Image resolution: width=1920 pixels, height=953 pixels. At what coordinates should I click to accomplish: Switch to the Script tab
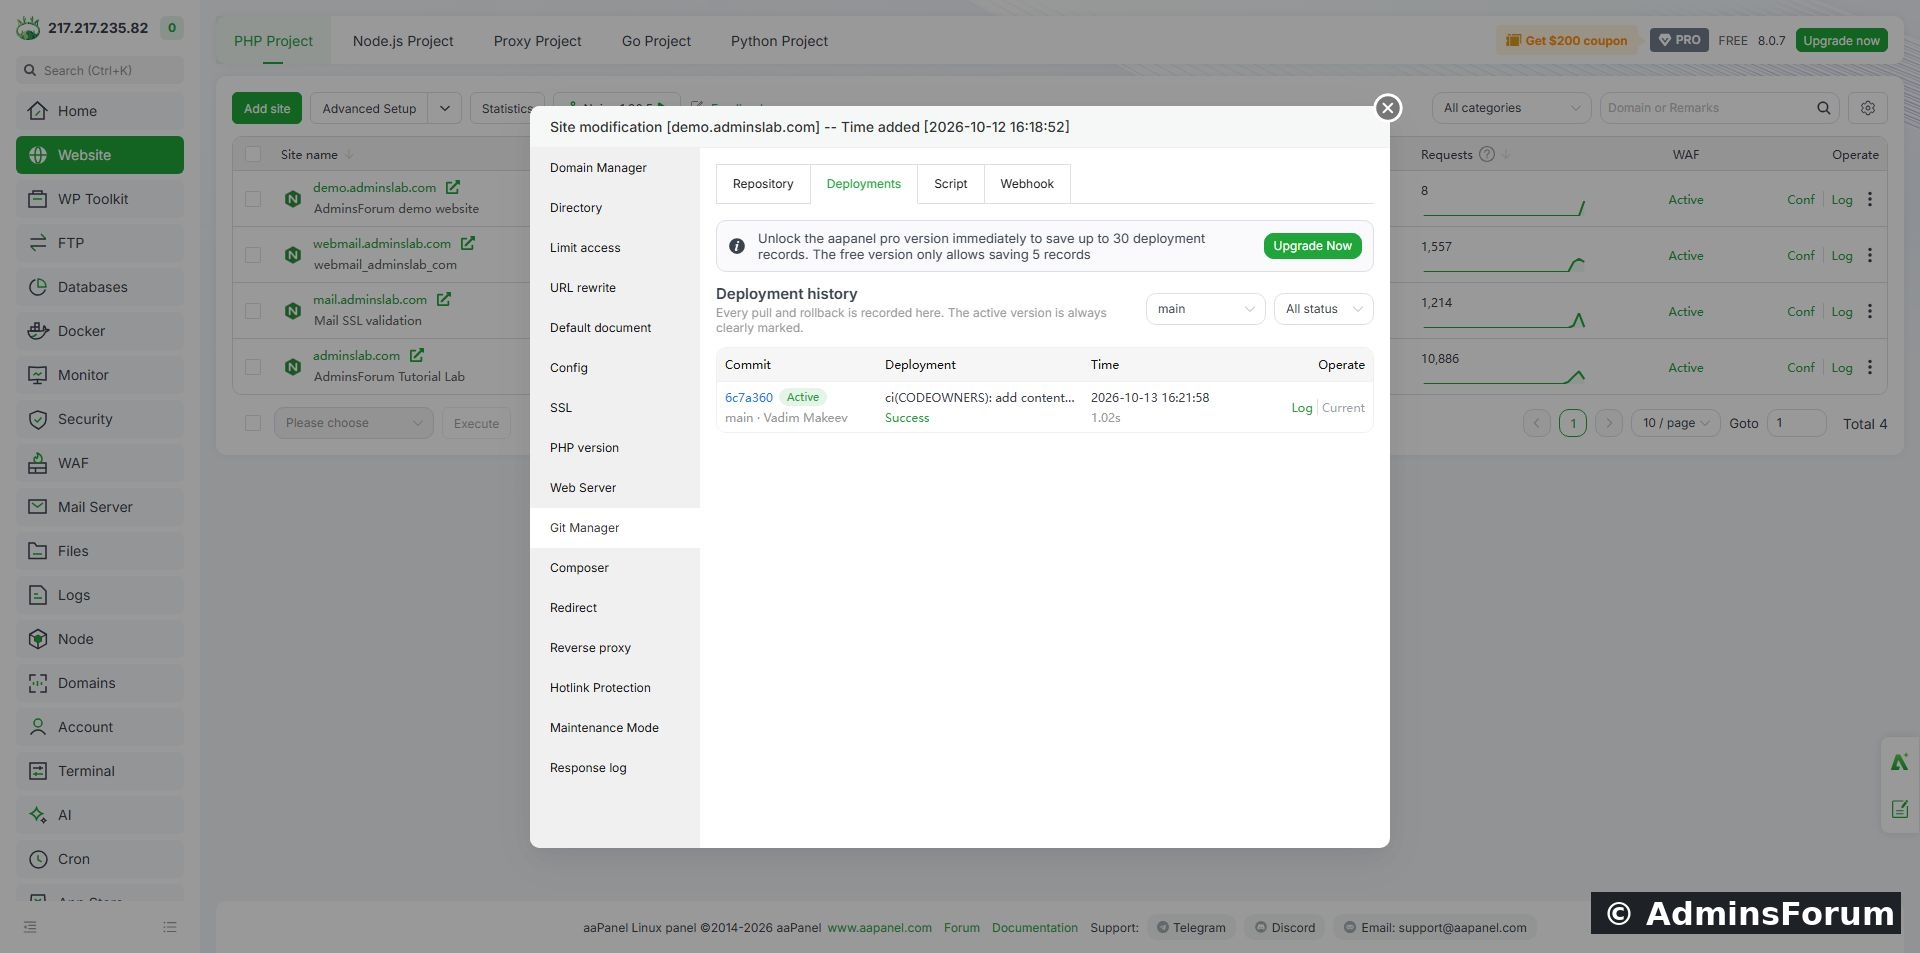click(x=950, y=184)
